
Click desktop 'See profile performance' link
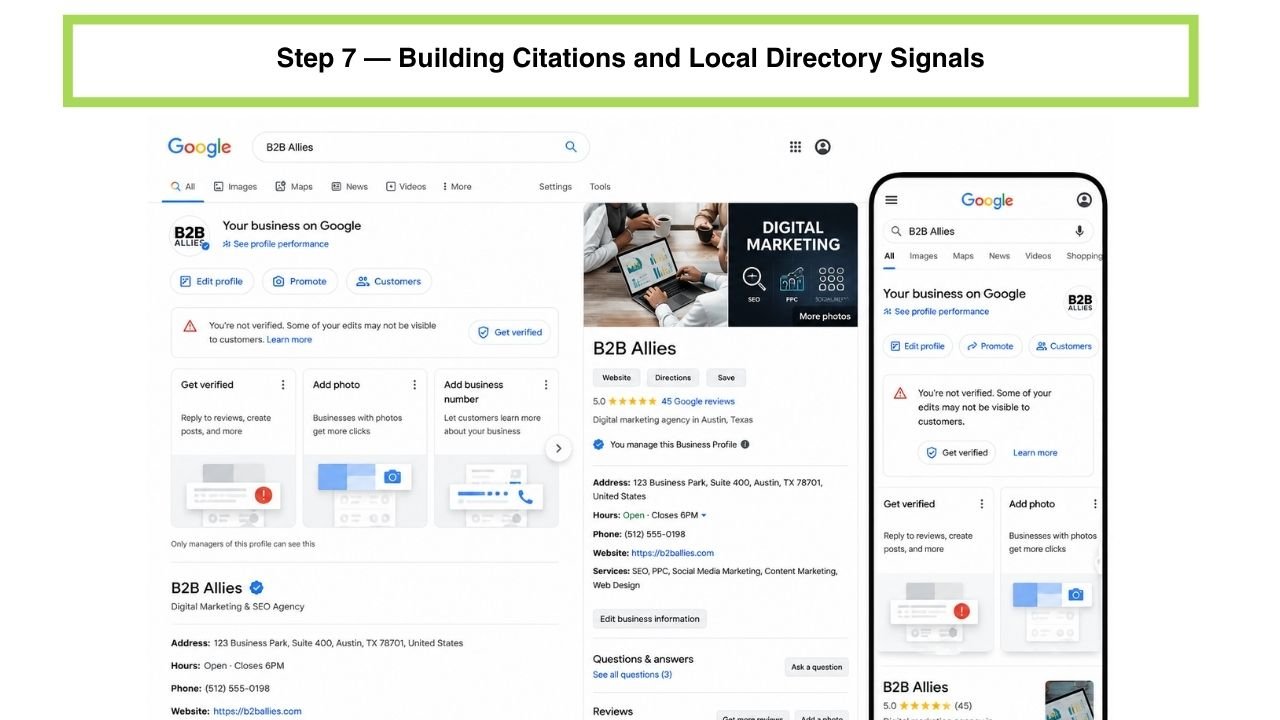tap(276, 244)
